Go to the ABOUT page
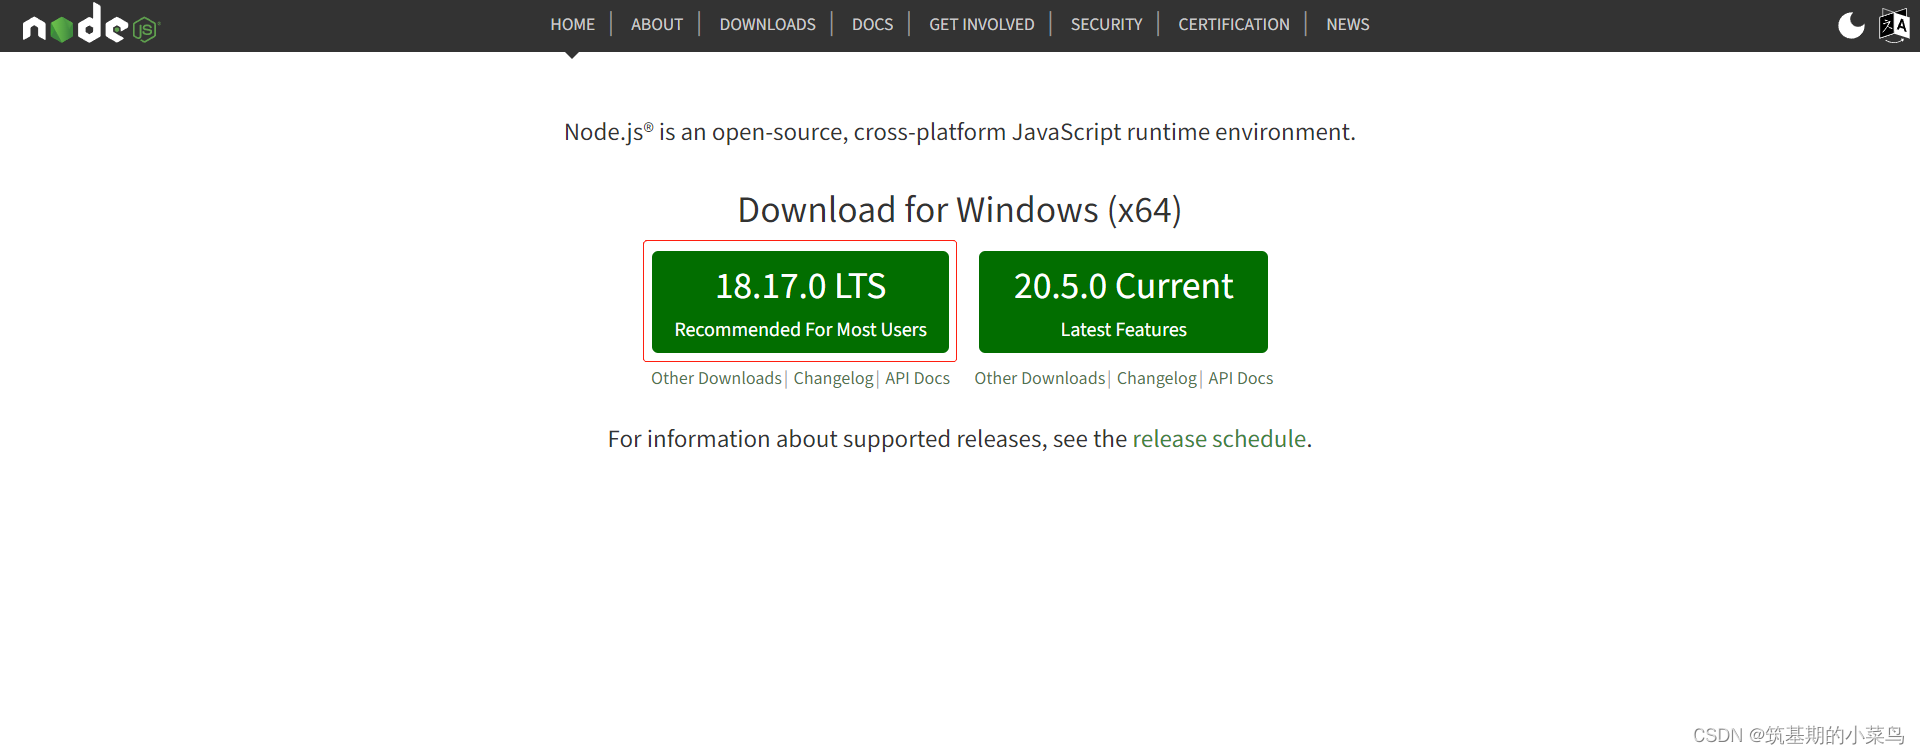The height and width of the screenshot is (754, 1920). [x=657, y=24]
